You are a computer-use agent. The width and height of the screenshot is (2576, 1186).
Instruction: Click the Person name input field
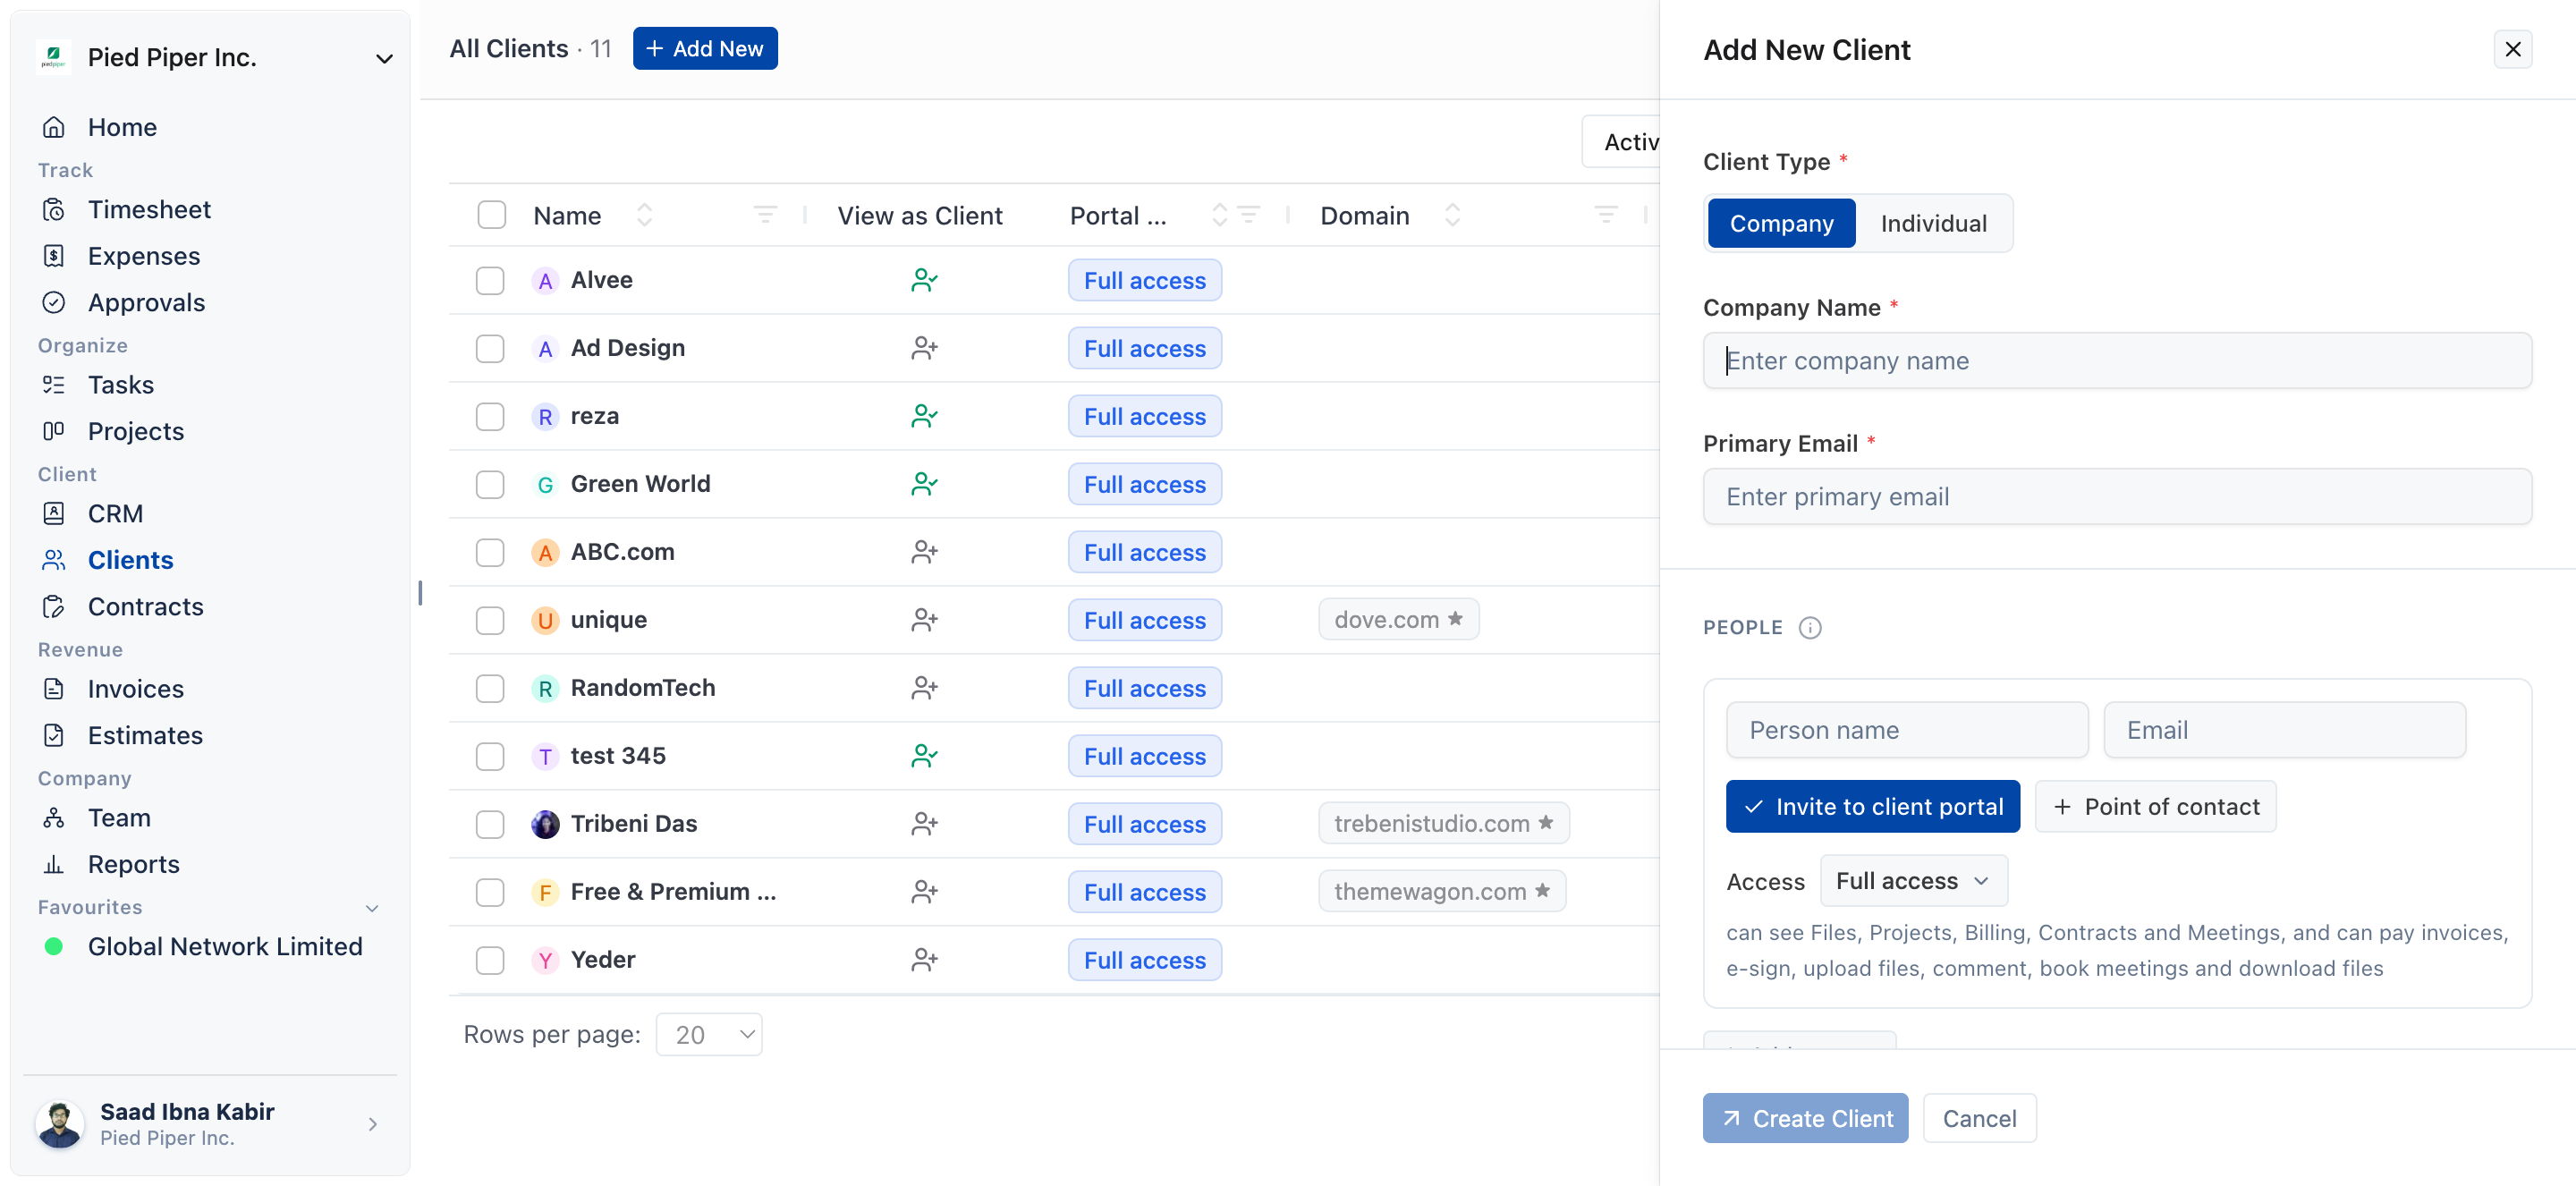(1906, 730)
